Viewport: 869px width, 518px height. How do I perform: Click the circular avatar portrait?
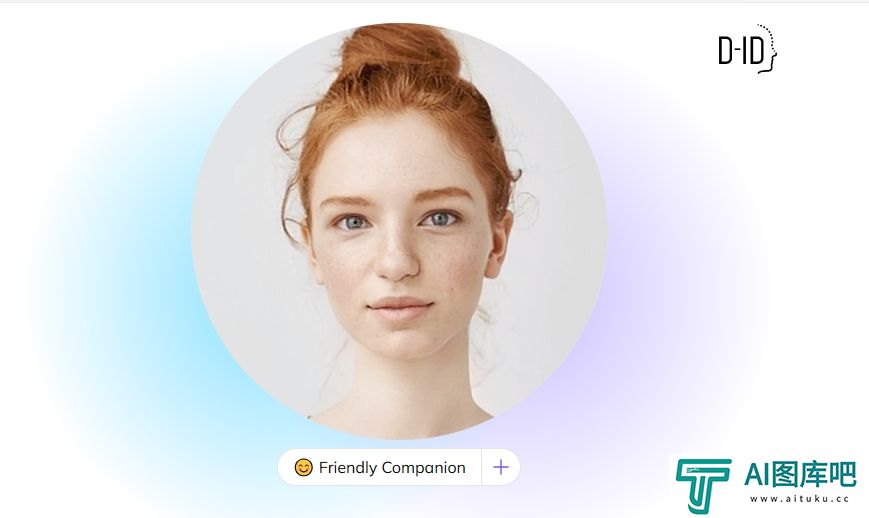pyautogui.click(x=399, y=230)
